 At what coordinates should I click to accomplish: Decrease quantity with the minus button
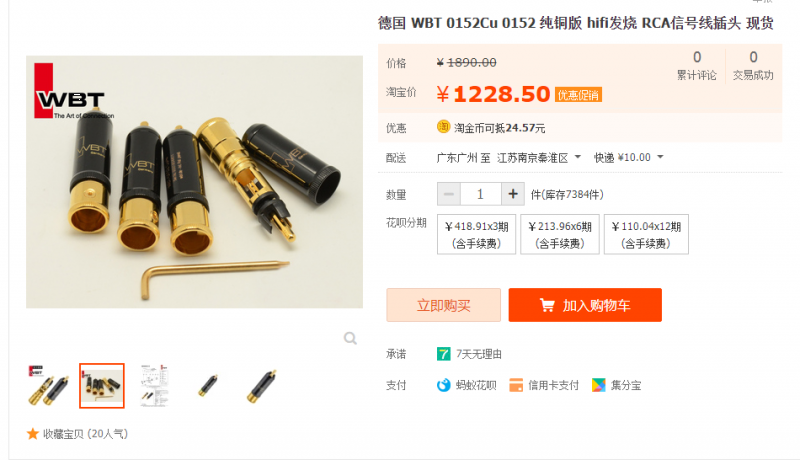click(x=449, y=194)
